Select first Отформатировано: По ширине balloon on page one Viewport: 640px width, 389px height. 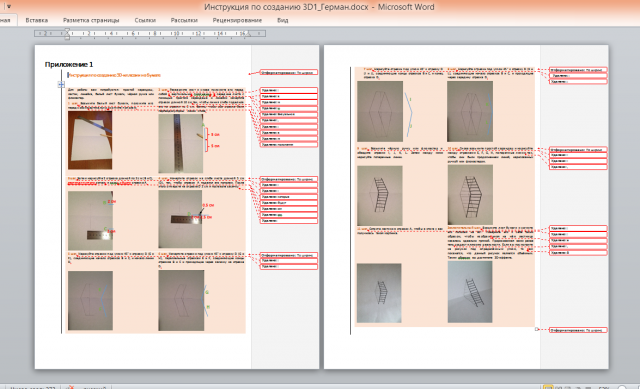coord(289,72)
